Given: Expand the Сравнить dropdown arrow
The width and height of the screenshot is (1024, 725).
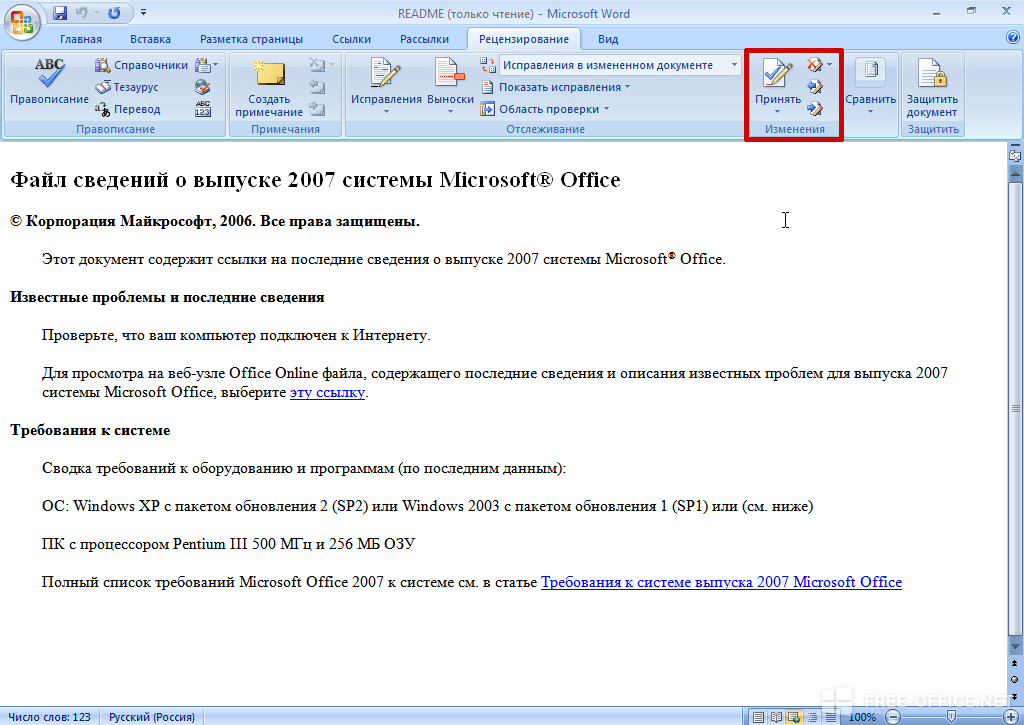Looking at the screenshot, I should tap(871, 112).
